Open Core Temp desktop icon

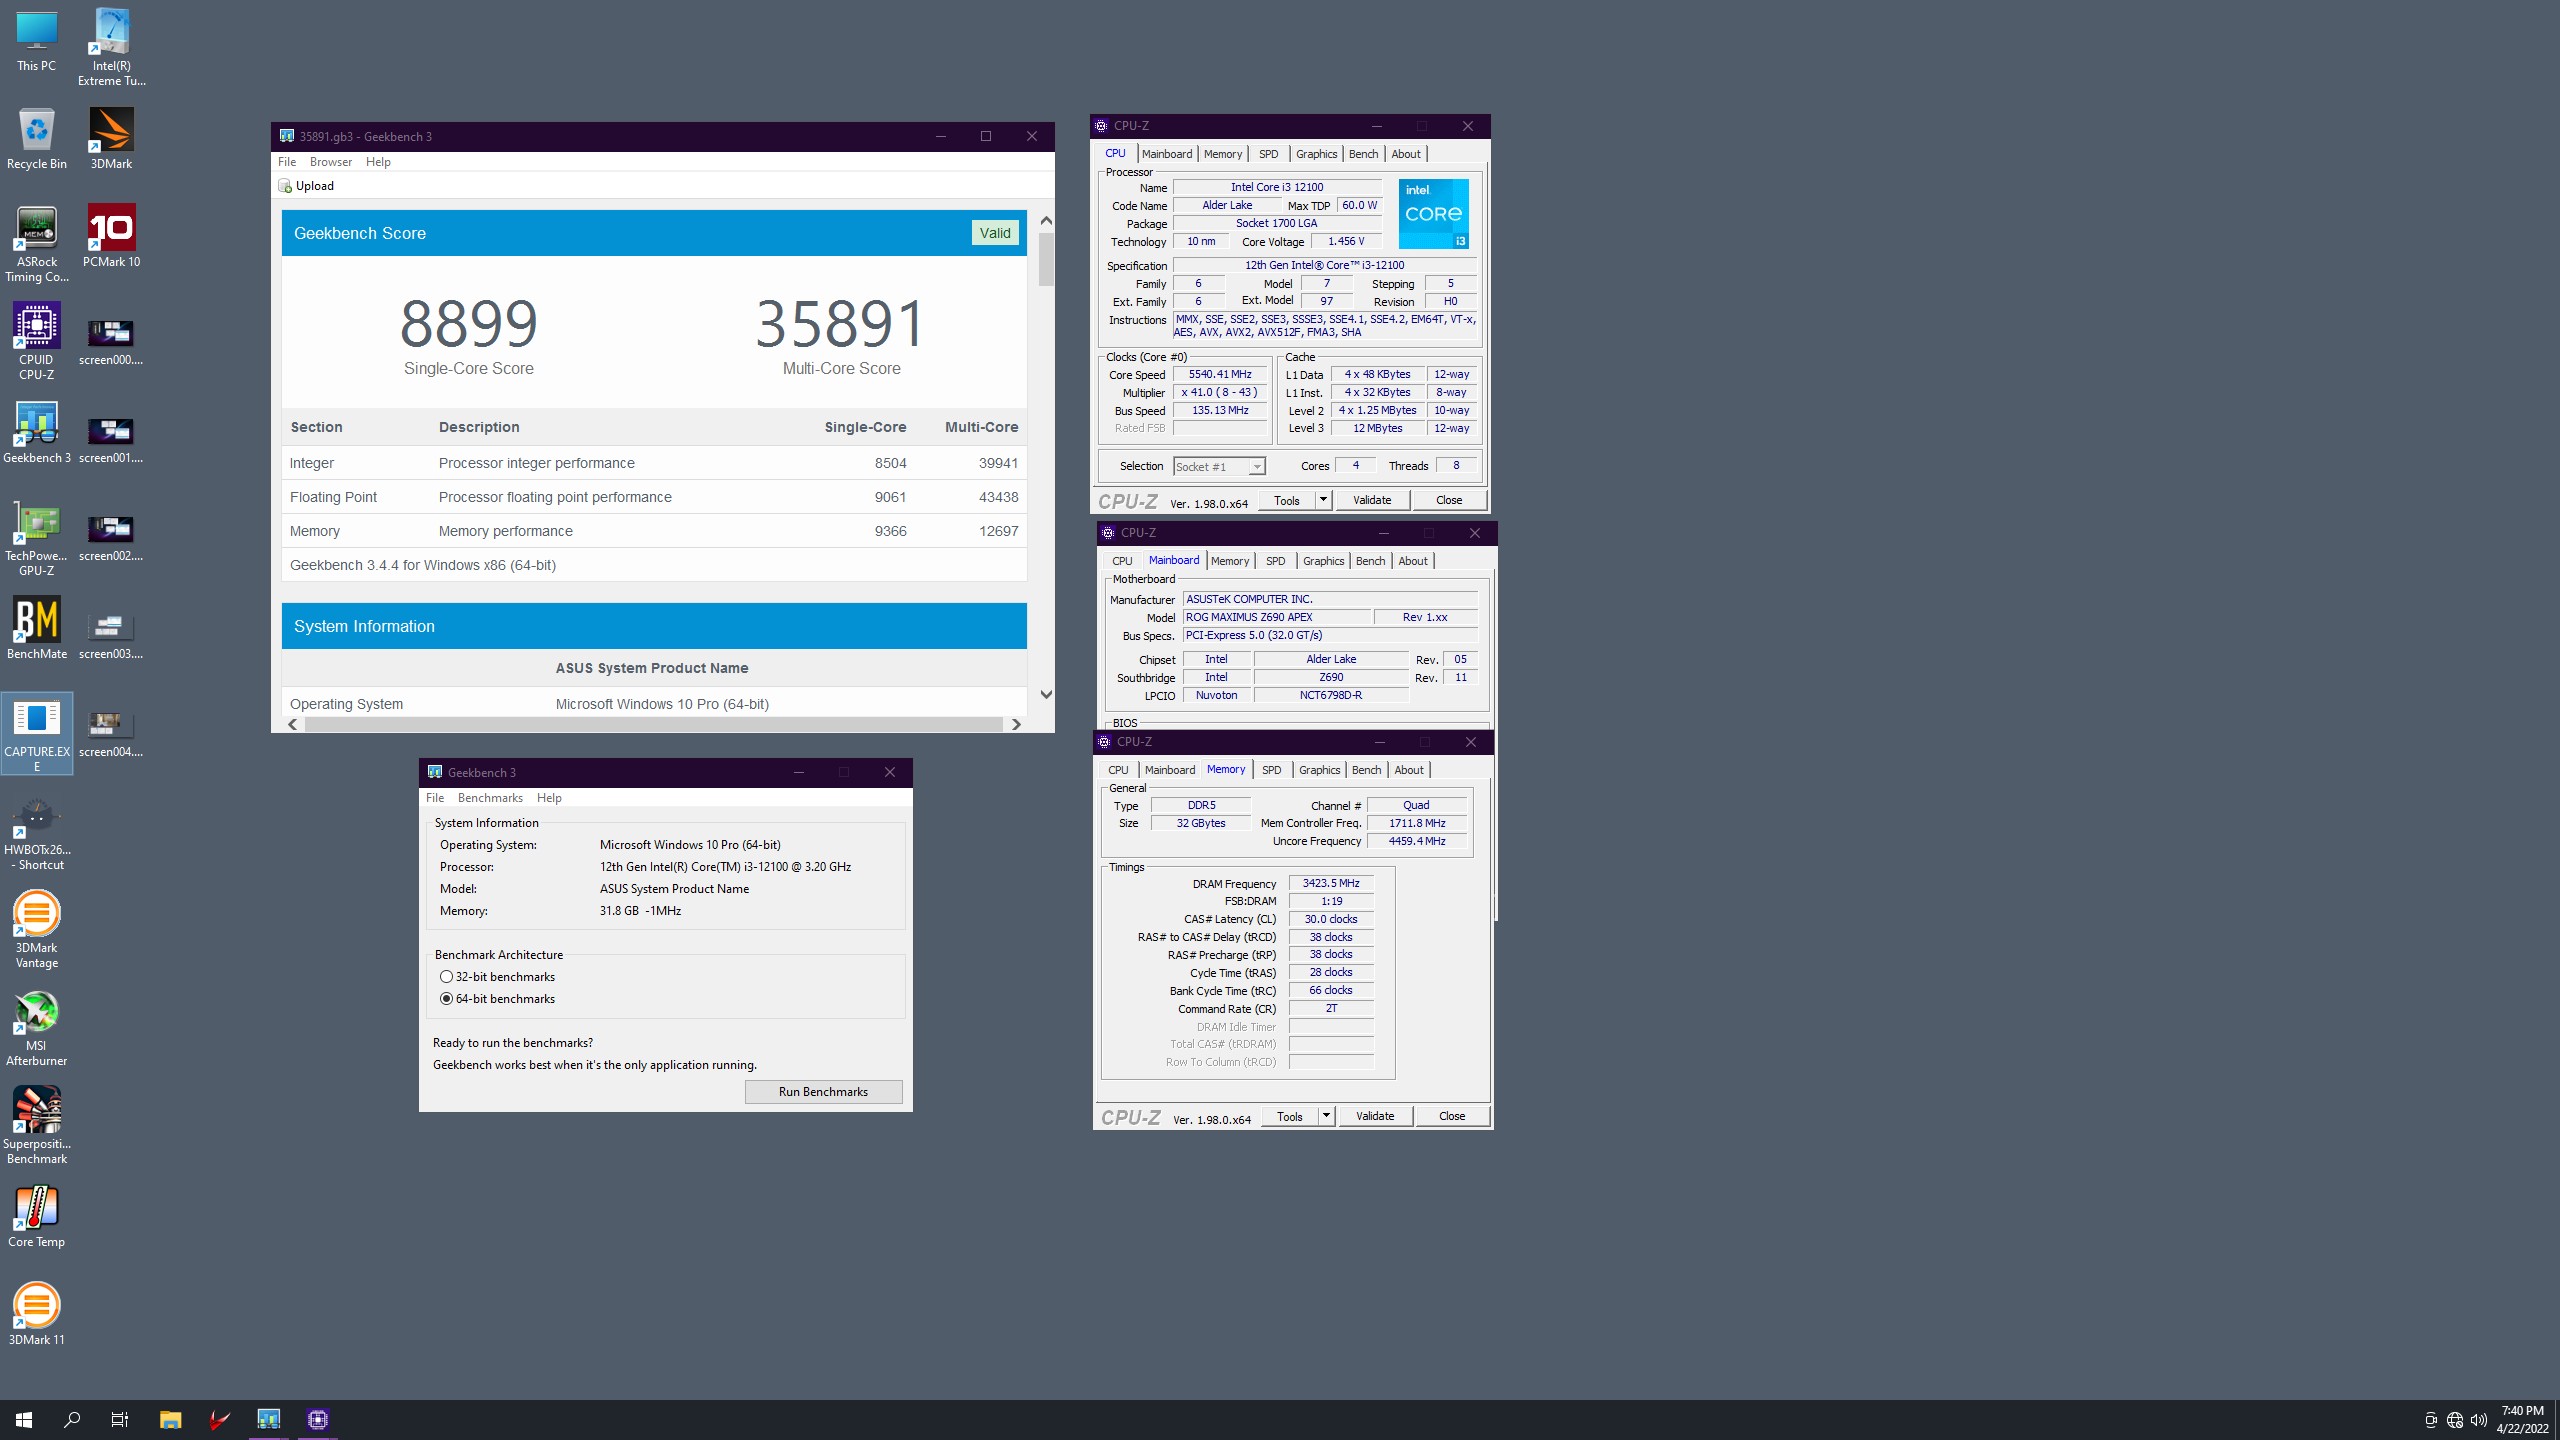pyautogui.click(x=37, y=1216)
